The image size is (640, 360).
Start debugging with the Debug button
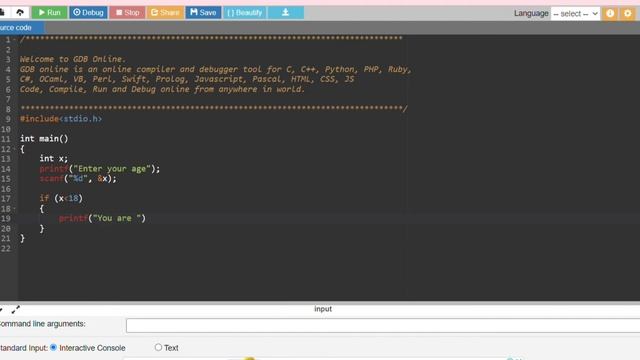click(88, 13)
